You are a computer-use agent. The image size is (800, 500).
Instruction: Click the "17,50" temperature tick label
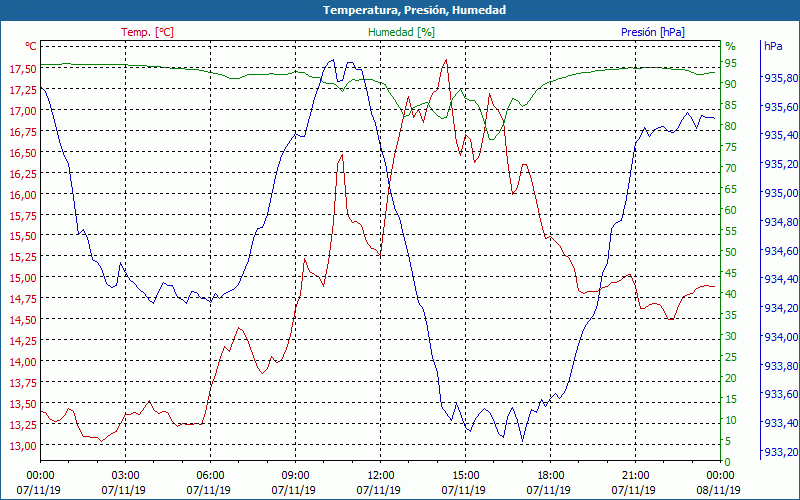[23, 69]
